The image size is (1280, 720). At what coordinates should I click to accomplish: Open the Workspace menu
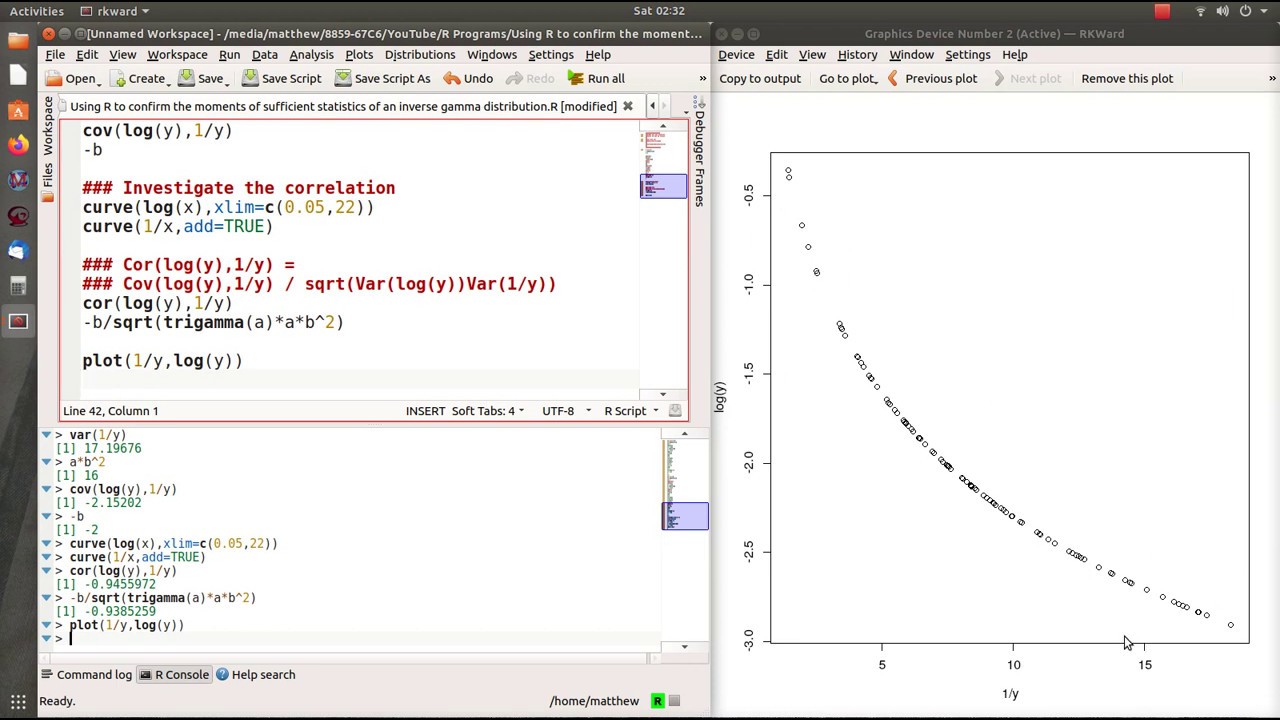point(177,55)
